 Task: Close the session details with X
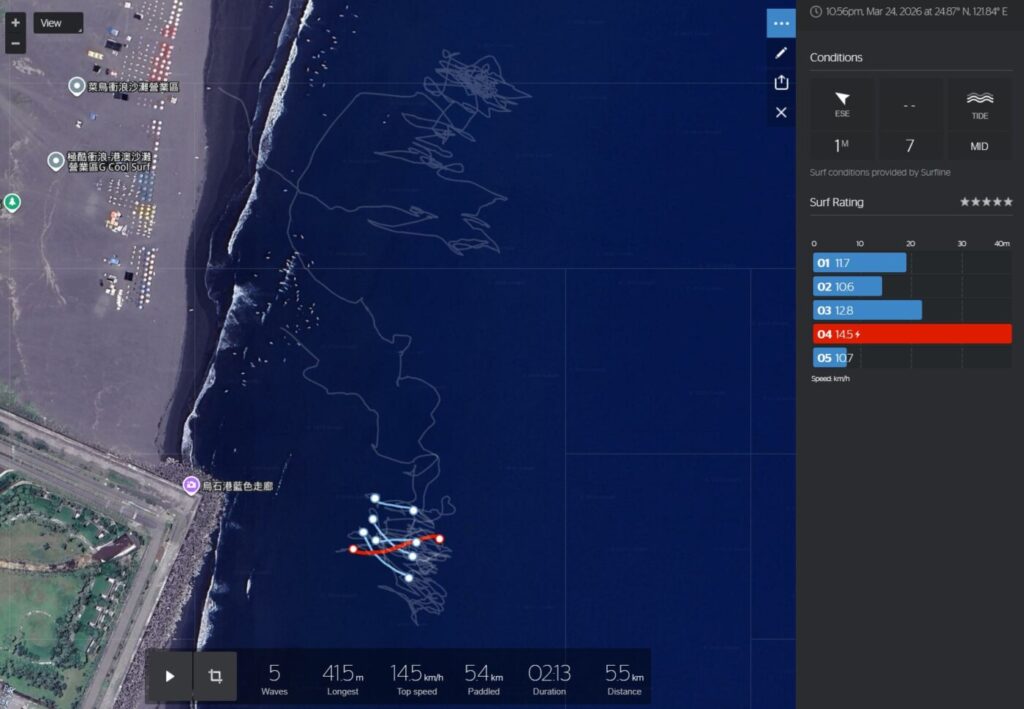pos(781,112)
